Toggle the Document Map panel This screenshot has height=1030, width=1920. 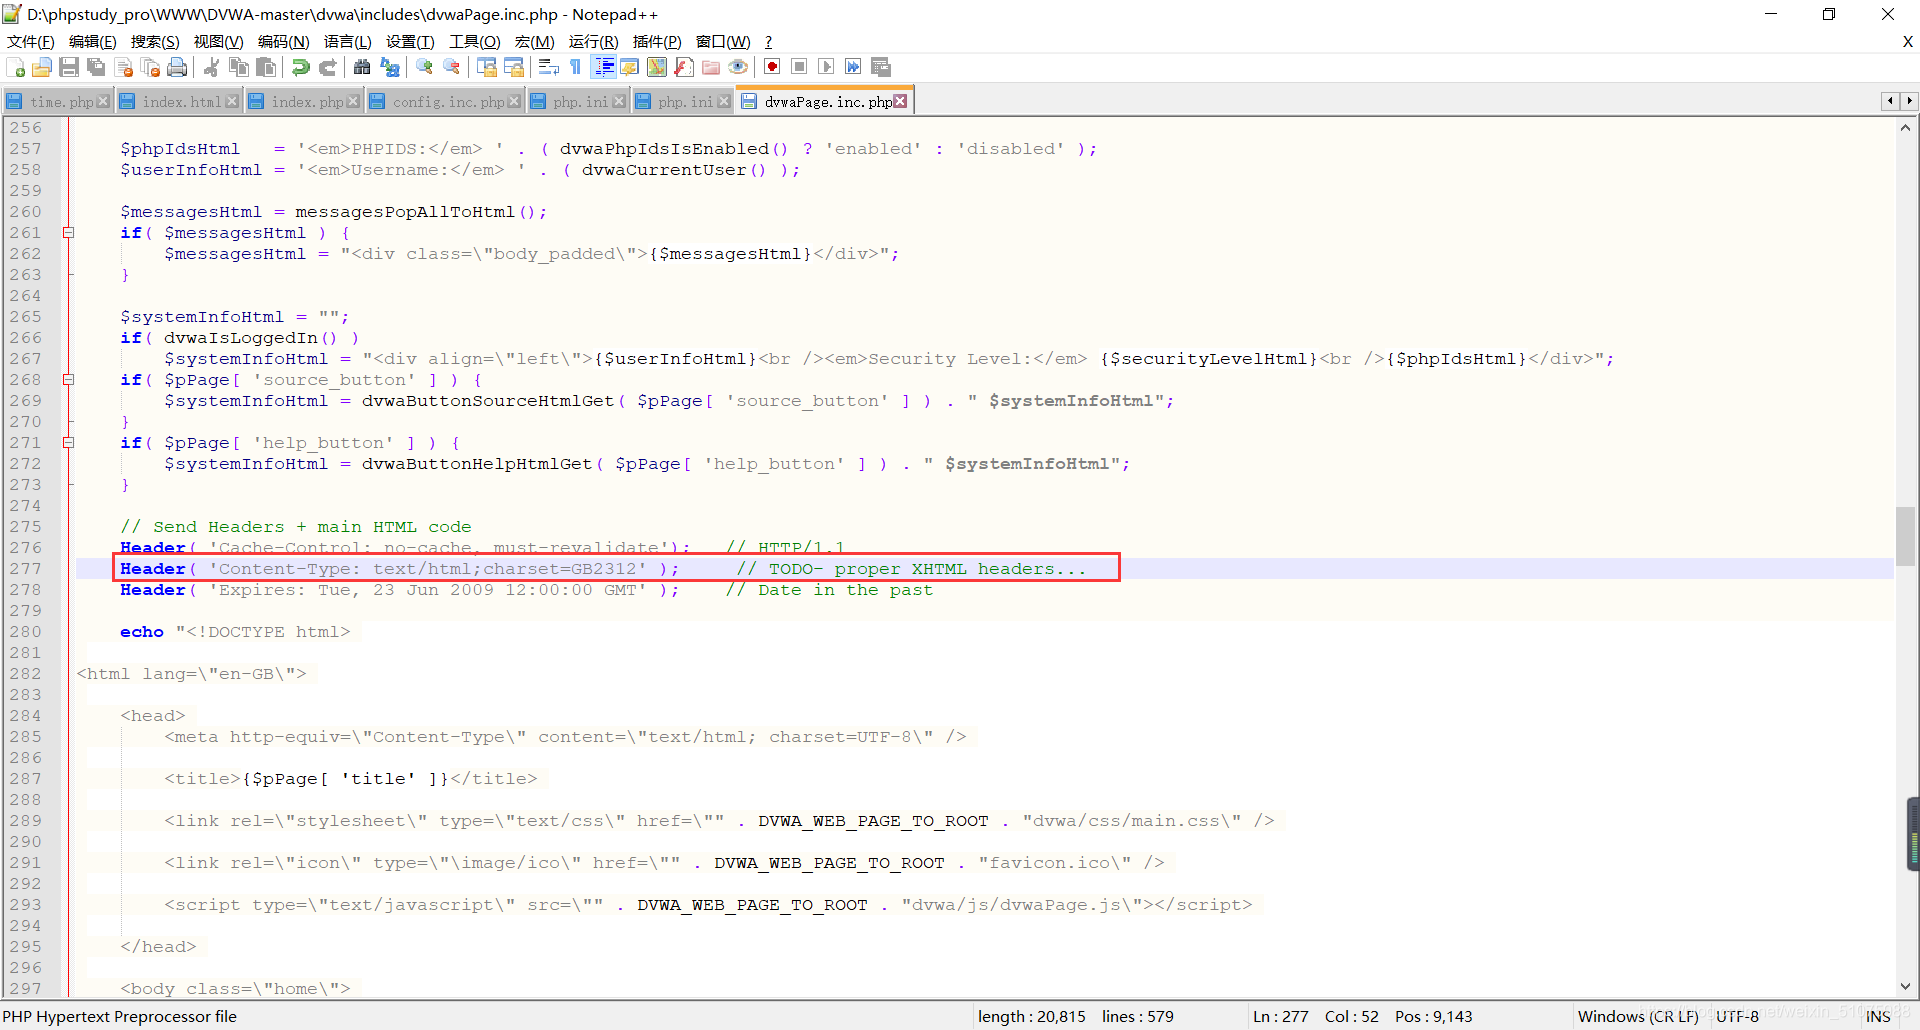pyautogui.click(x=657, y=67)
